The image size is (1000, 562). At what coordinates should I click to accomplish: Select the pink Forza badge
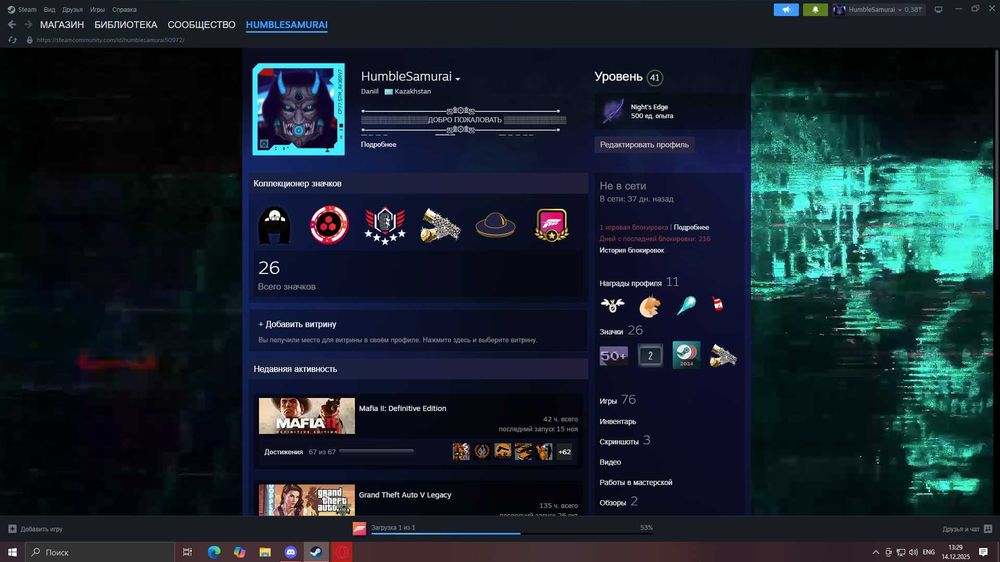pos(551,225)
